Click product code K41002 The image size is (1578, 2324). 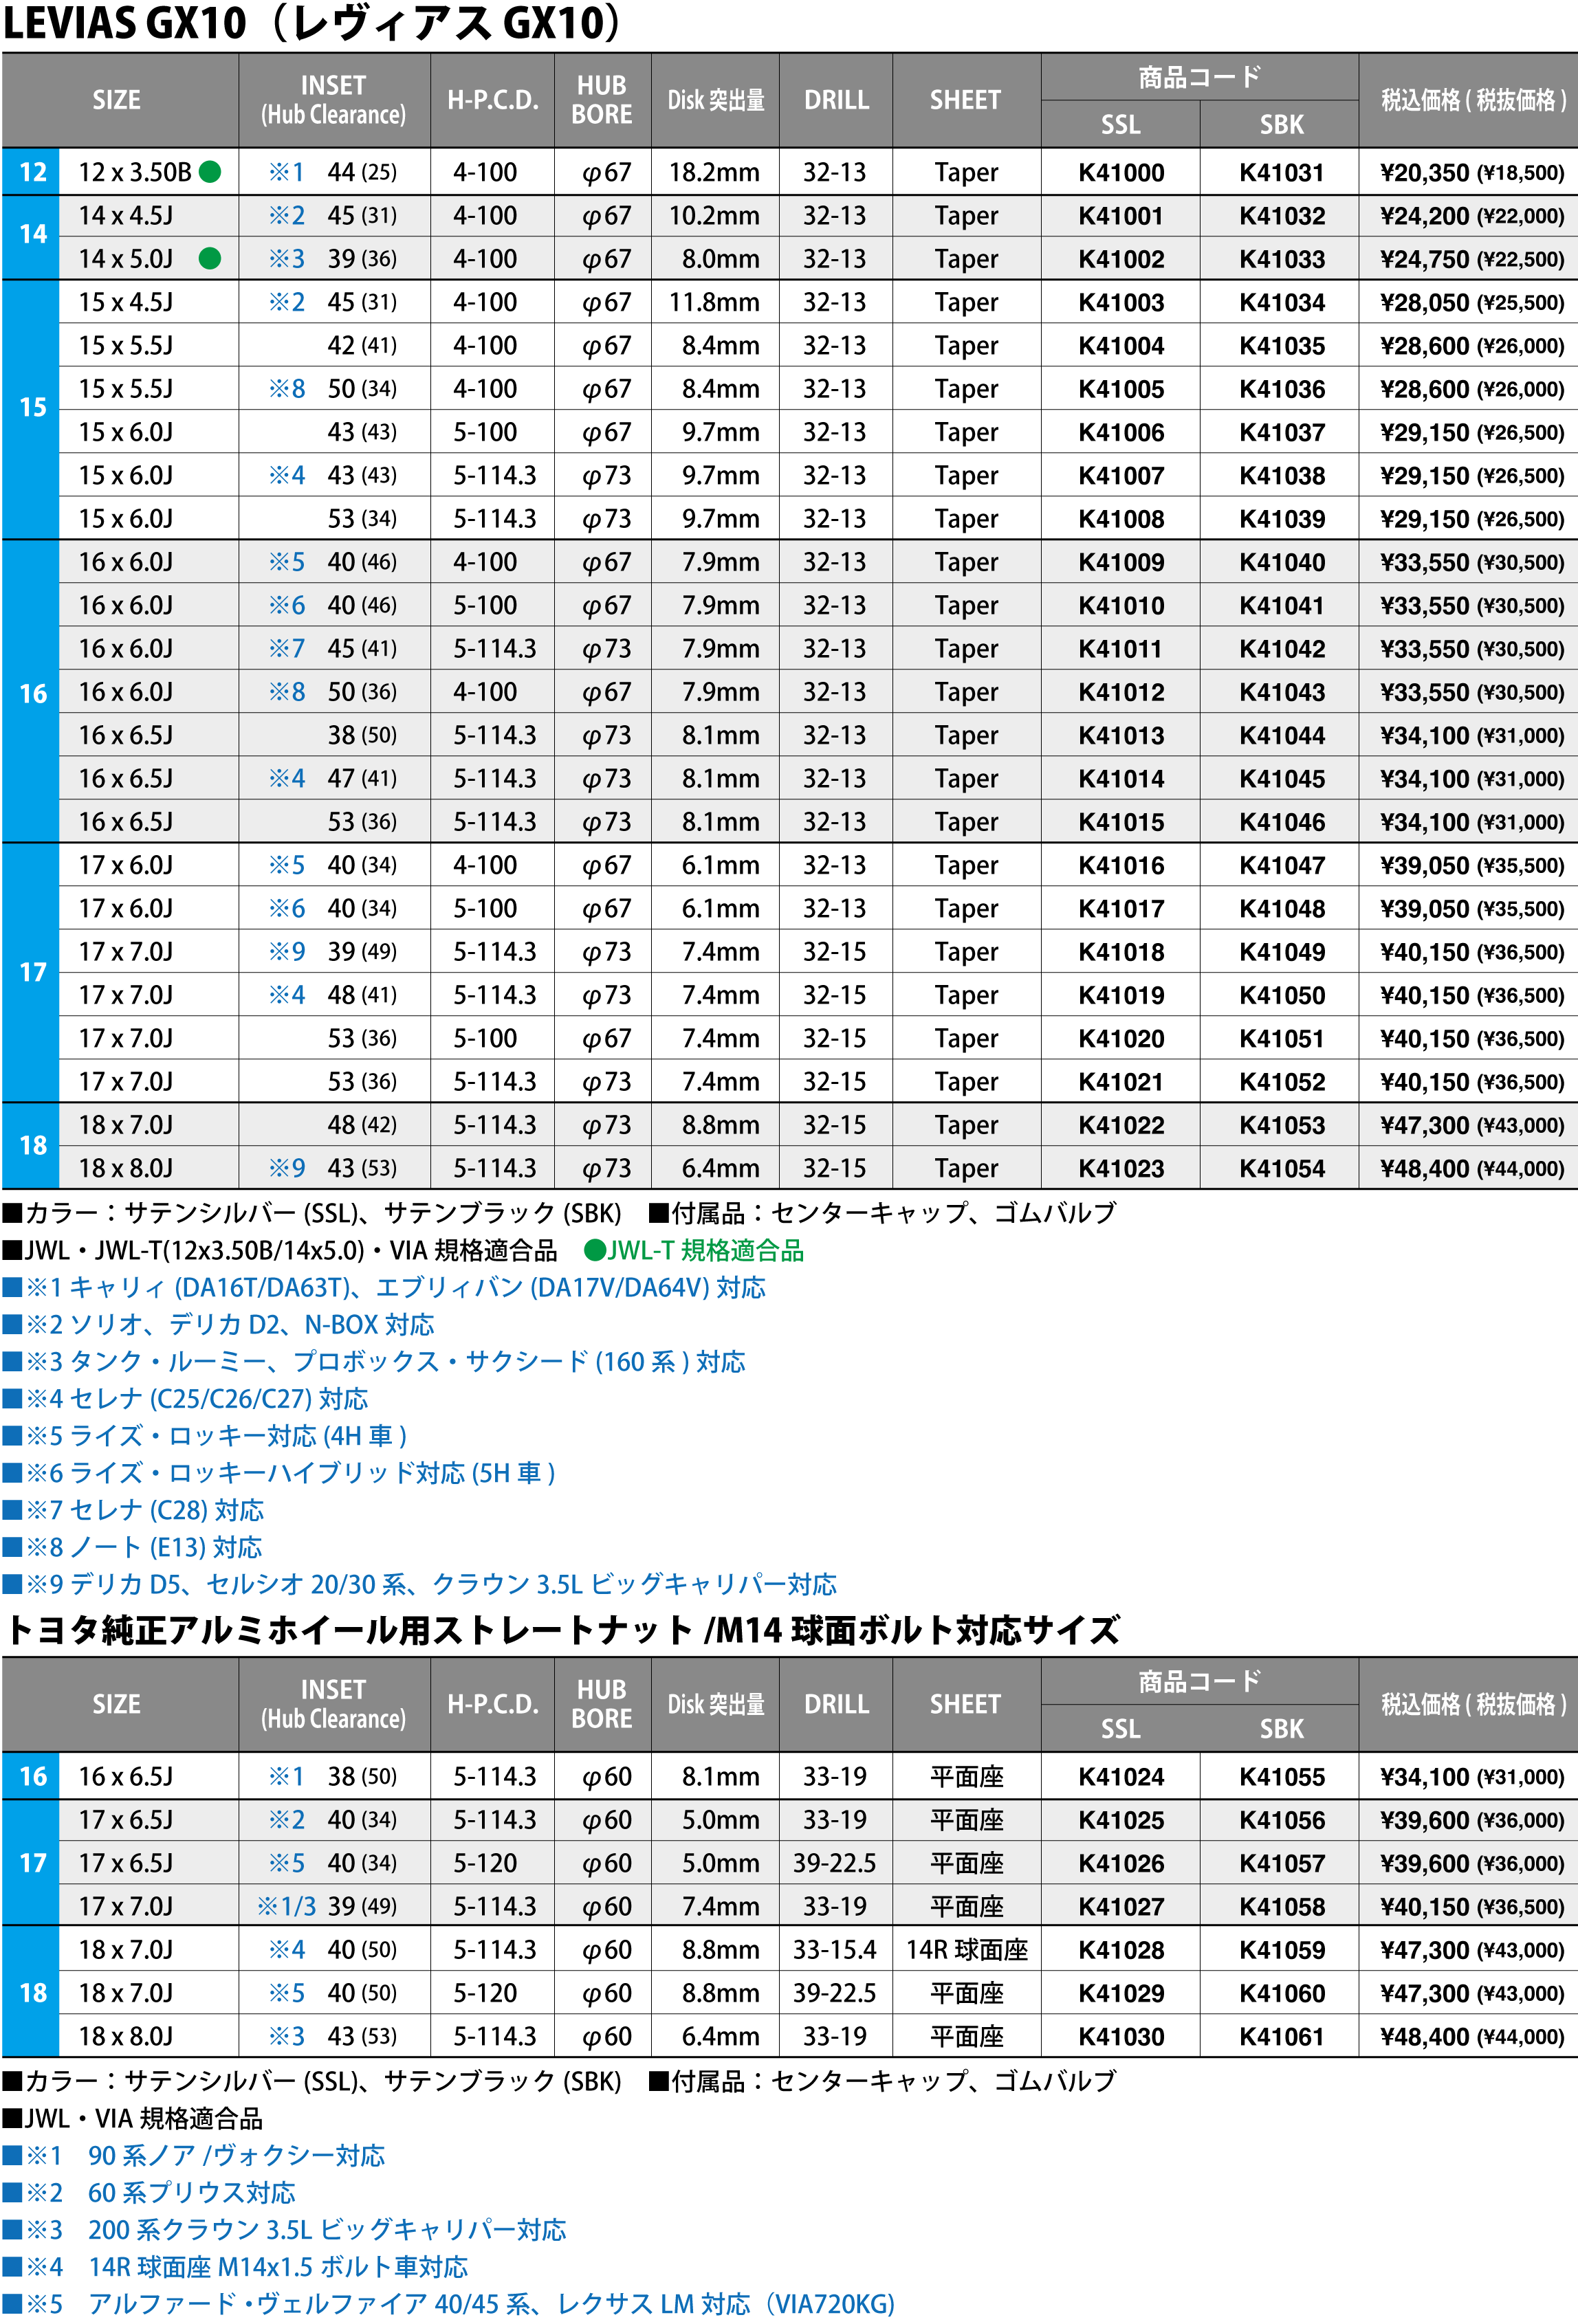click(x=1121, y=260)
